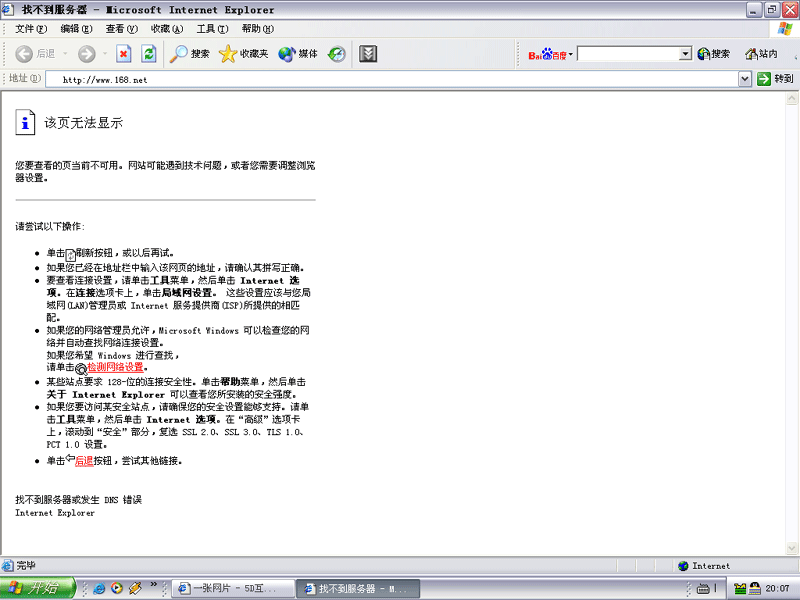
Task: Click the page scrollbar up arrow
Action: pyautogui.click(x=792, y=98)
